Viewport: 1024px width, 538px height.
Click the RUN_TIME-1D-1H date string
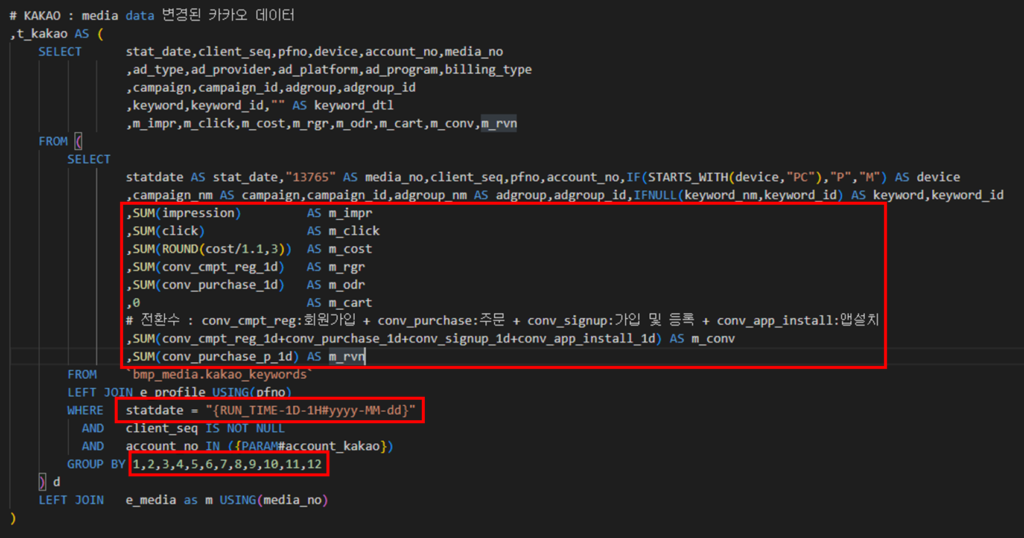pos(310,410)
